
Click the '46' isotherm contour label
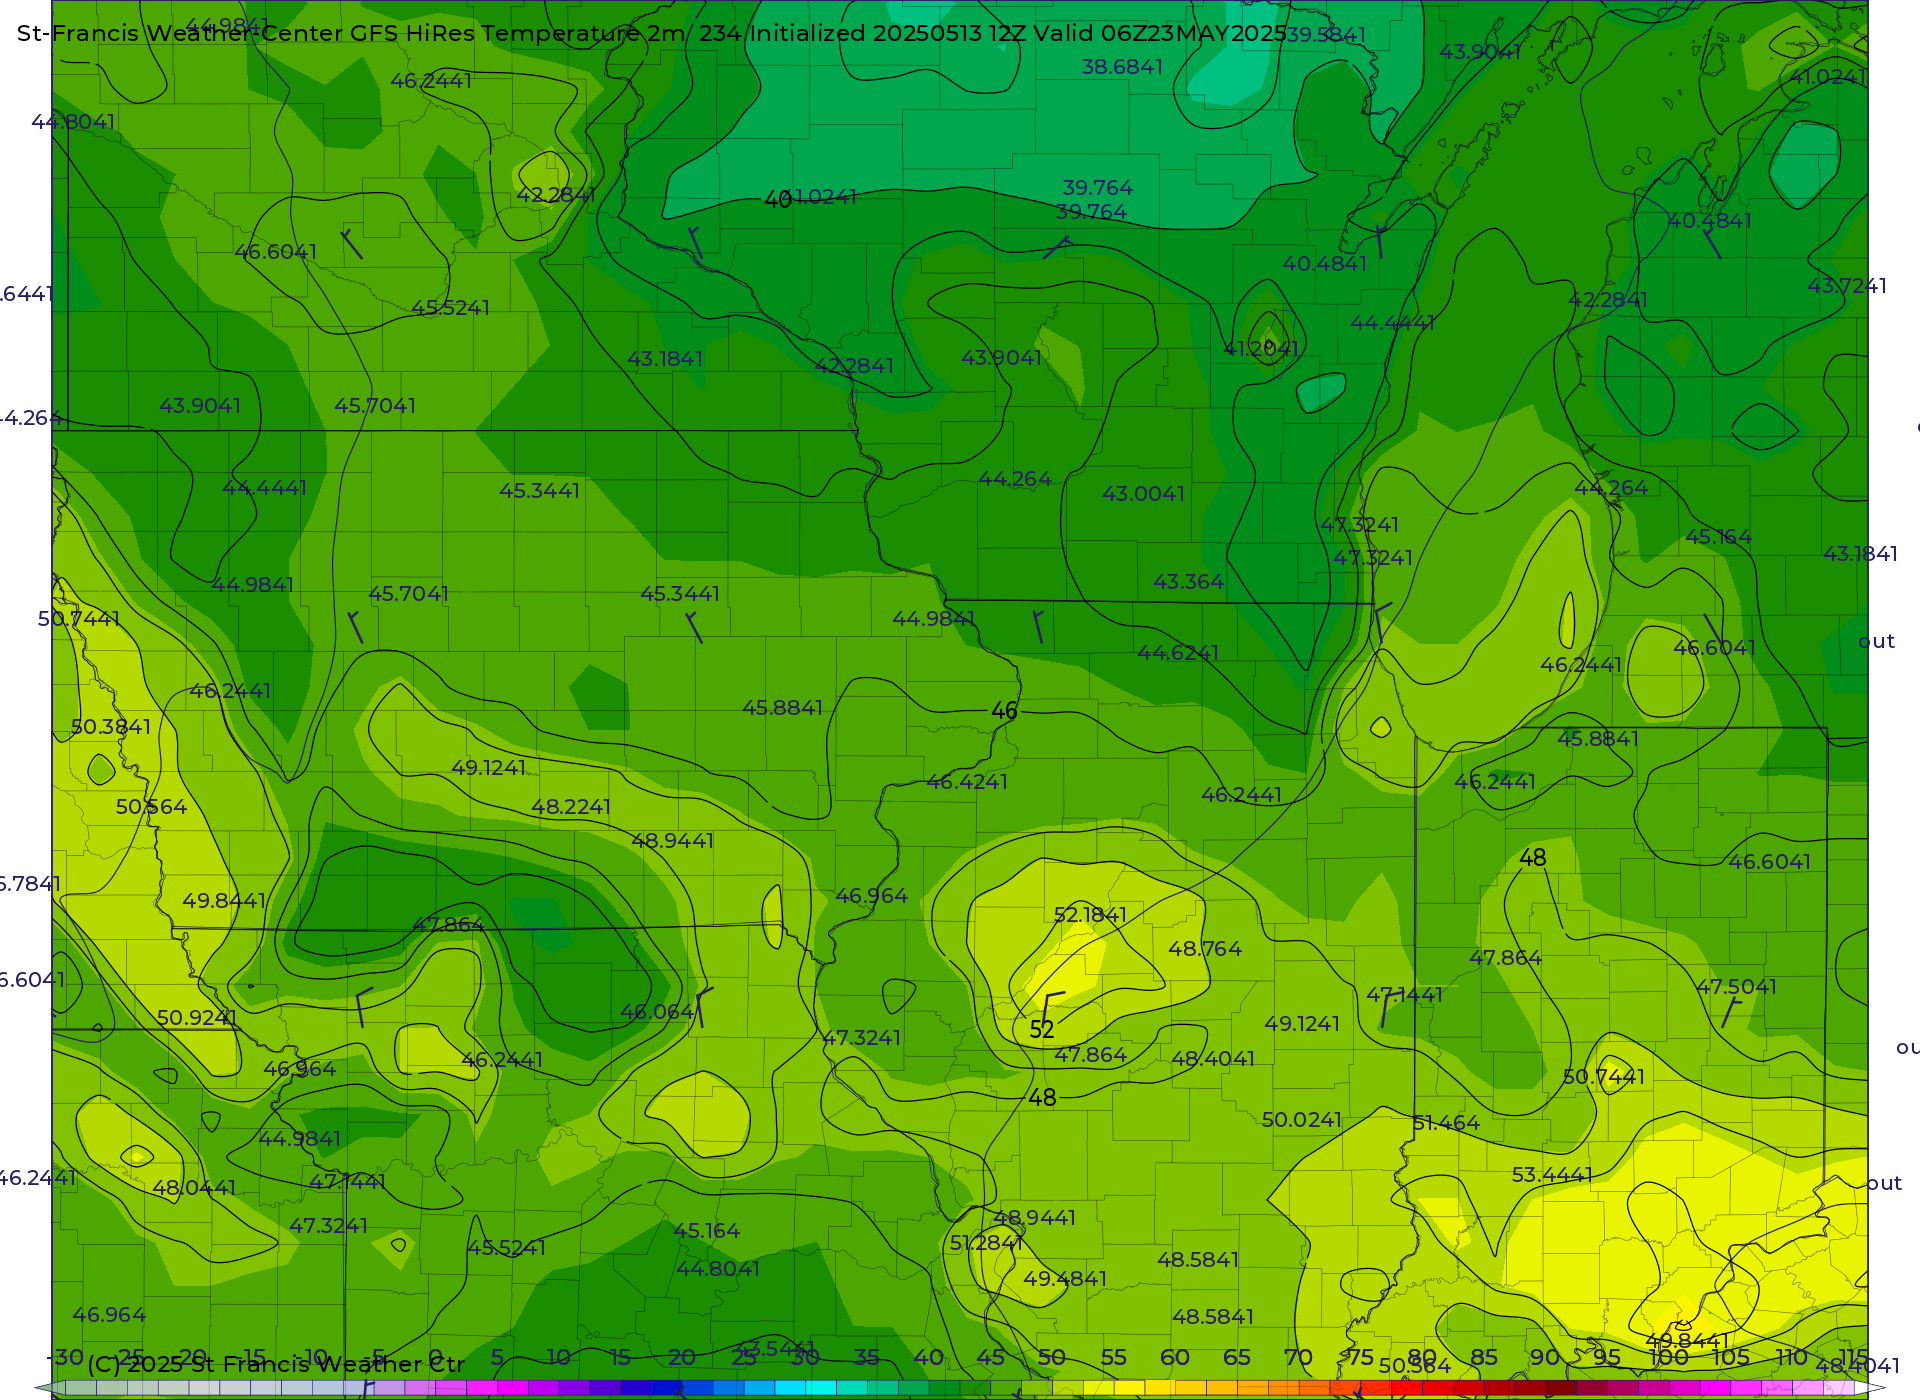(x=1004, y=711)
